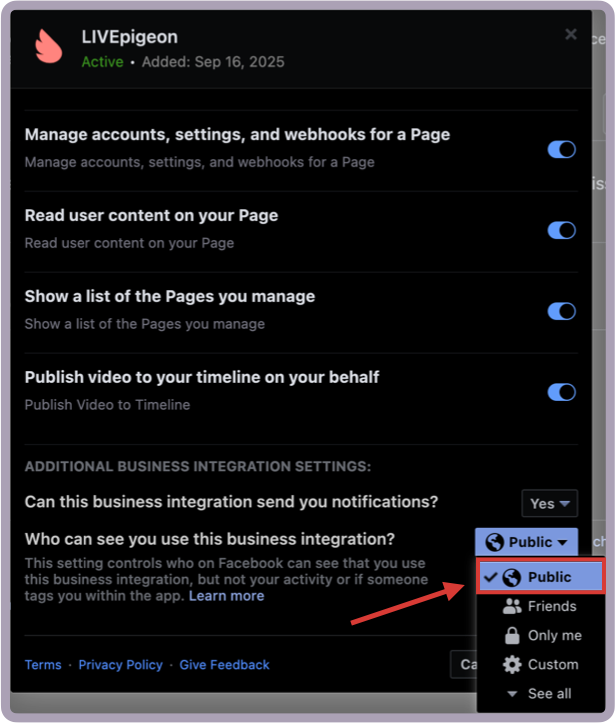Viewport: 615px width, 723px height.
Task: Click 'Who can see you use this business integration?'
Action: [210, 539]
